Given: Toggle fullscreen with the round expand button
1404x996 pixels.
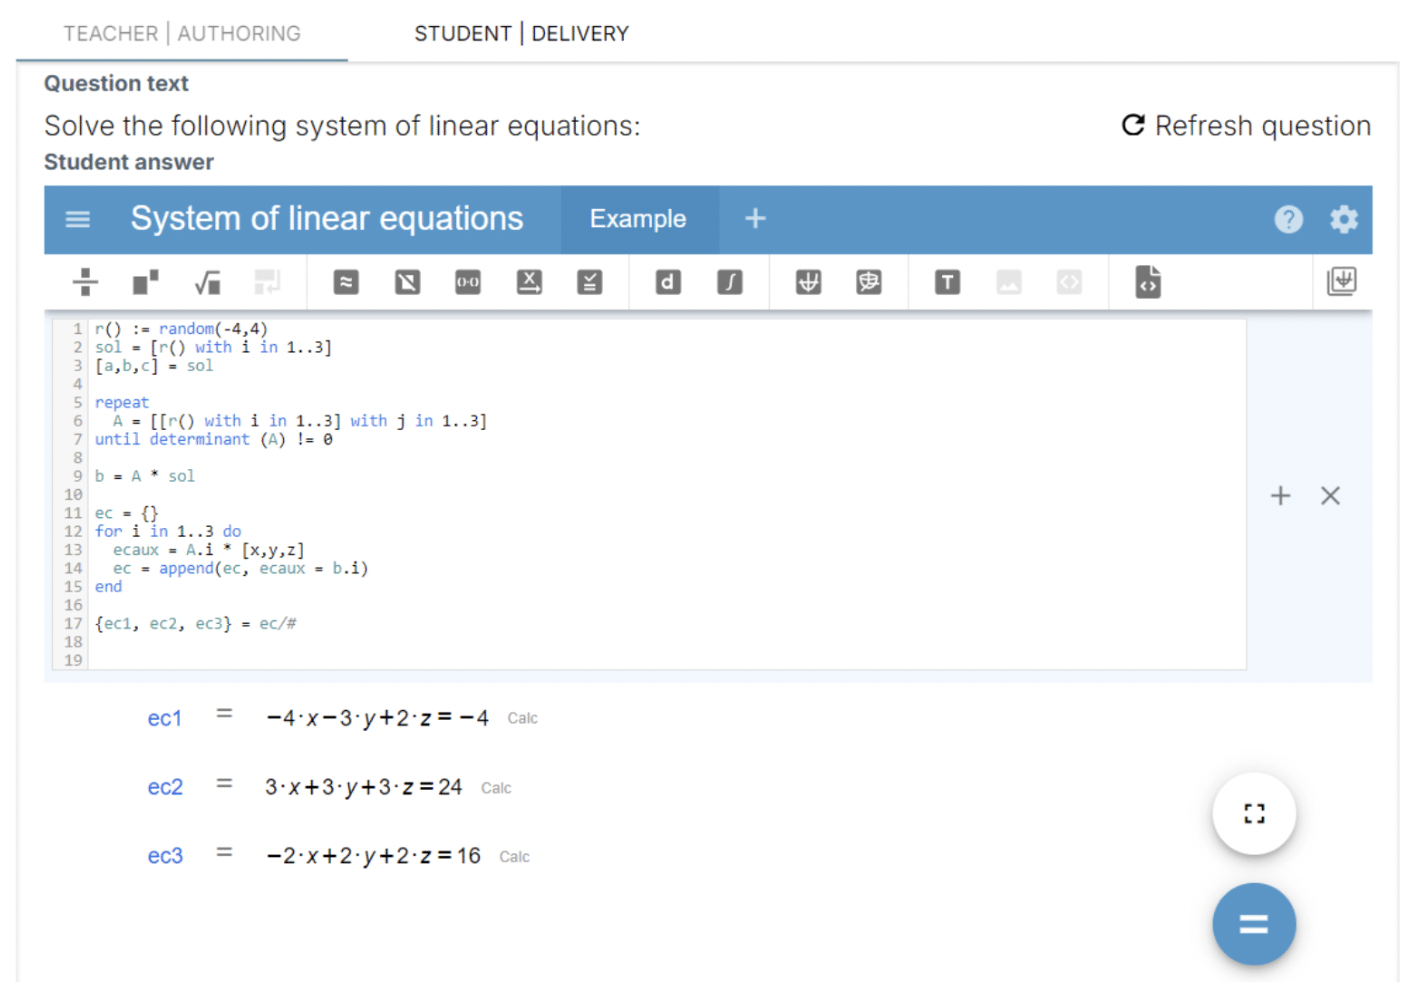Looking at the screenshot, I should (1254, 813).
